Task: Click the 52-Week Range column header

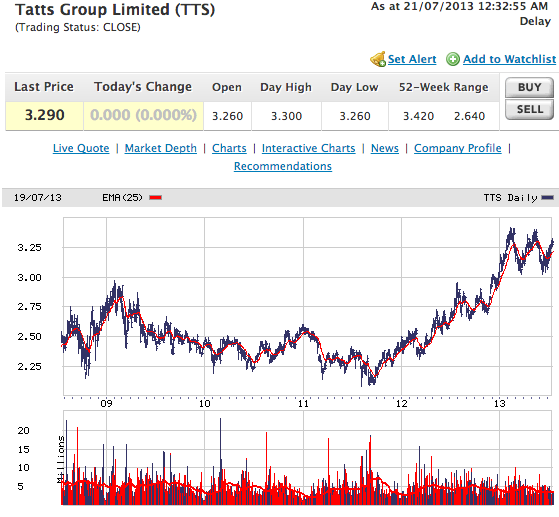Action: pos(443,87)
